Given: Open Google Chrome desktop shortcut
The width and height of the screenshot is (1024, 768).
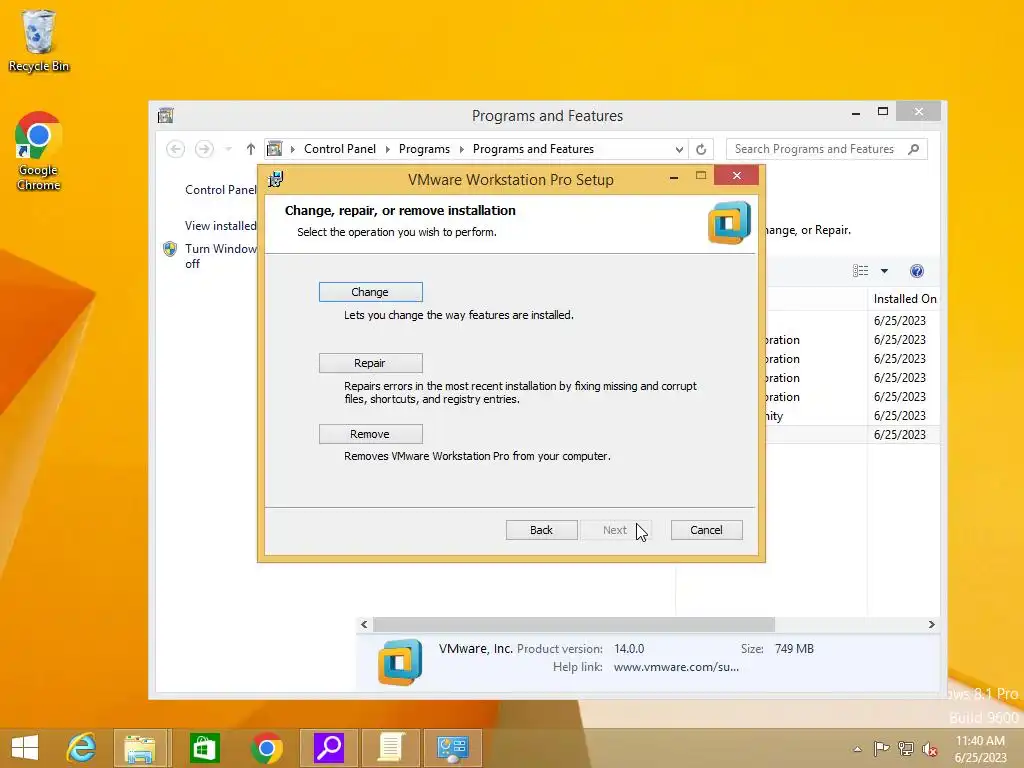Looking at the screenshot, I should click(x=38, y=152).
